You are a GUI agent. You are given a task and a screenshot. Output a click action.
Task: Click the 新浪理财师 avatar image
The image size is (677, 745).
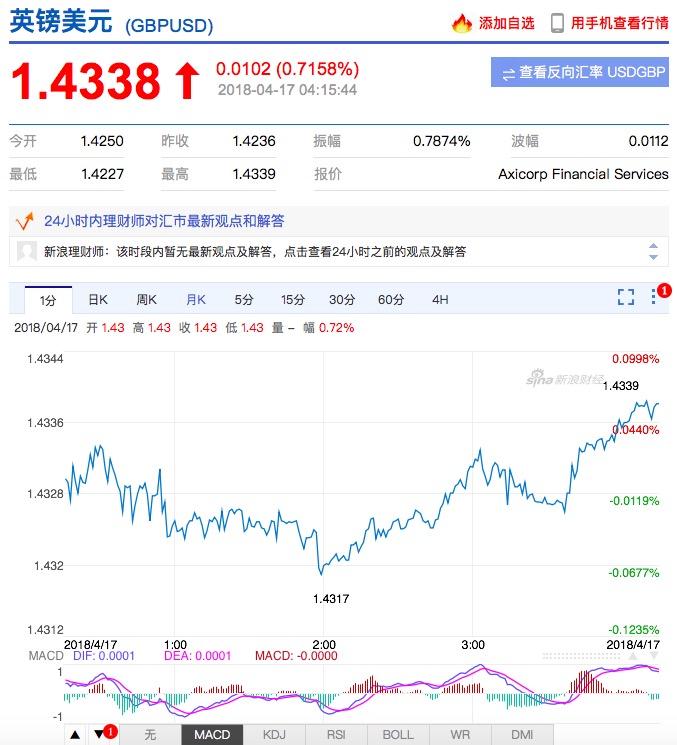(27, 251)
